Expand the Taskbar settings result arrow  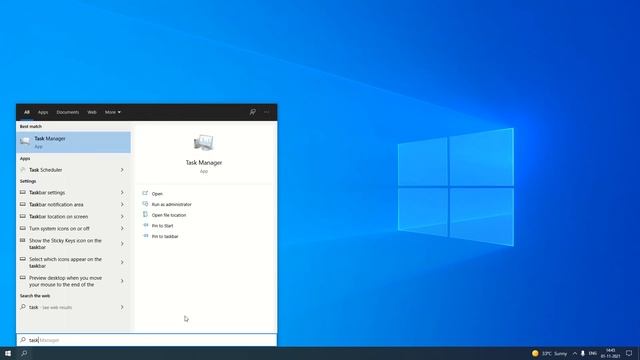point(122,192)
